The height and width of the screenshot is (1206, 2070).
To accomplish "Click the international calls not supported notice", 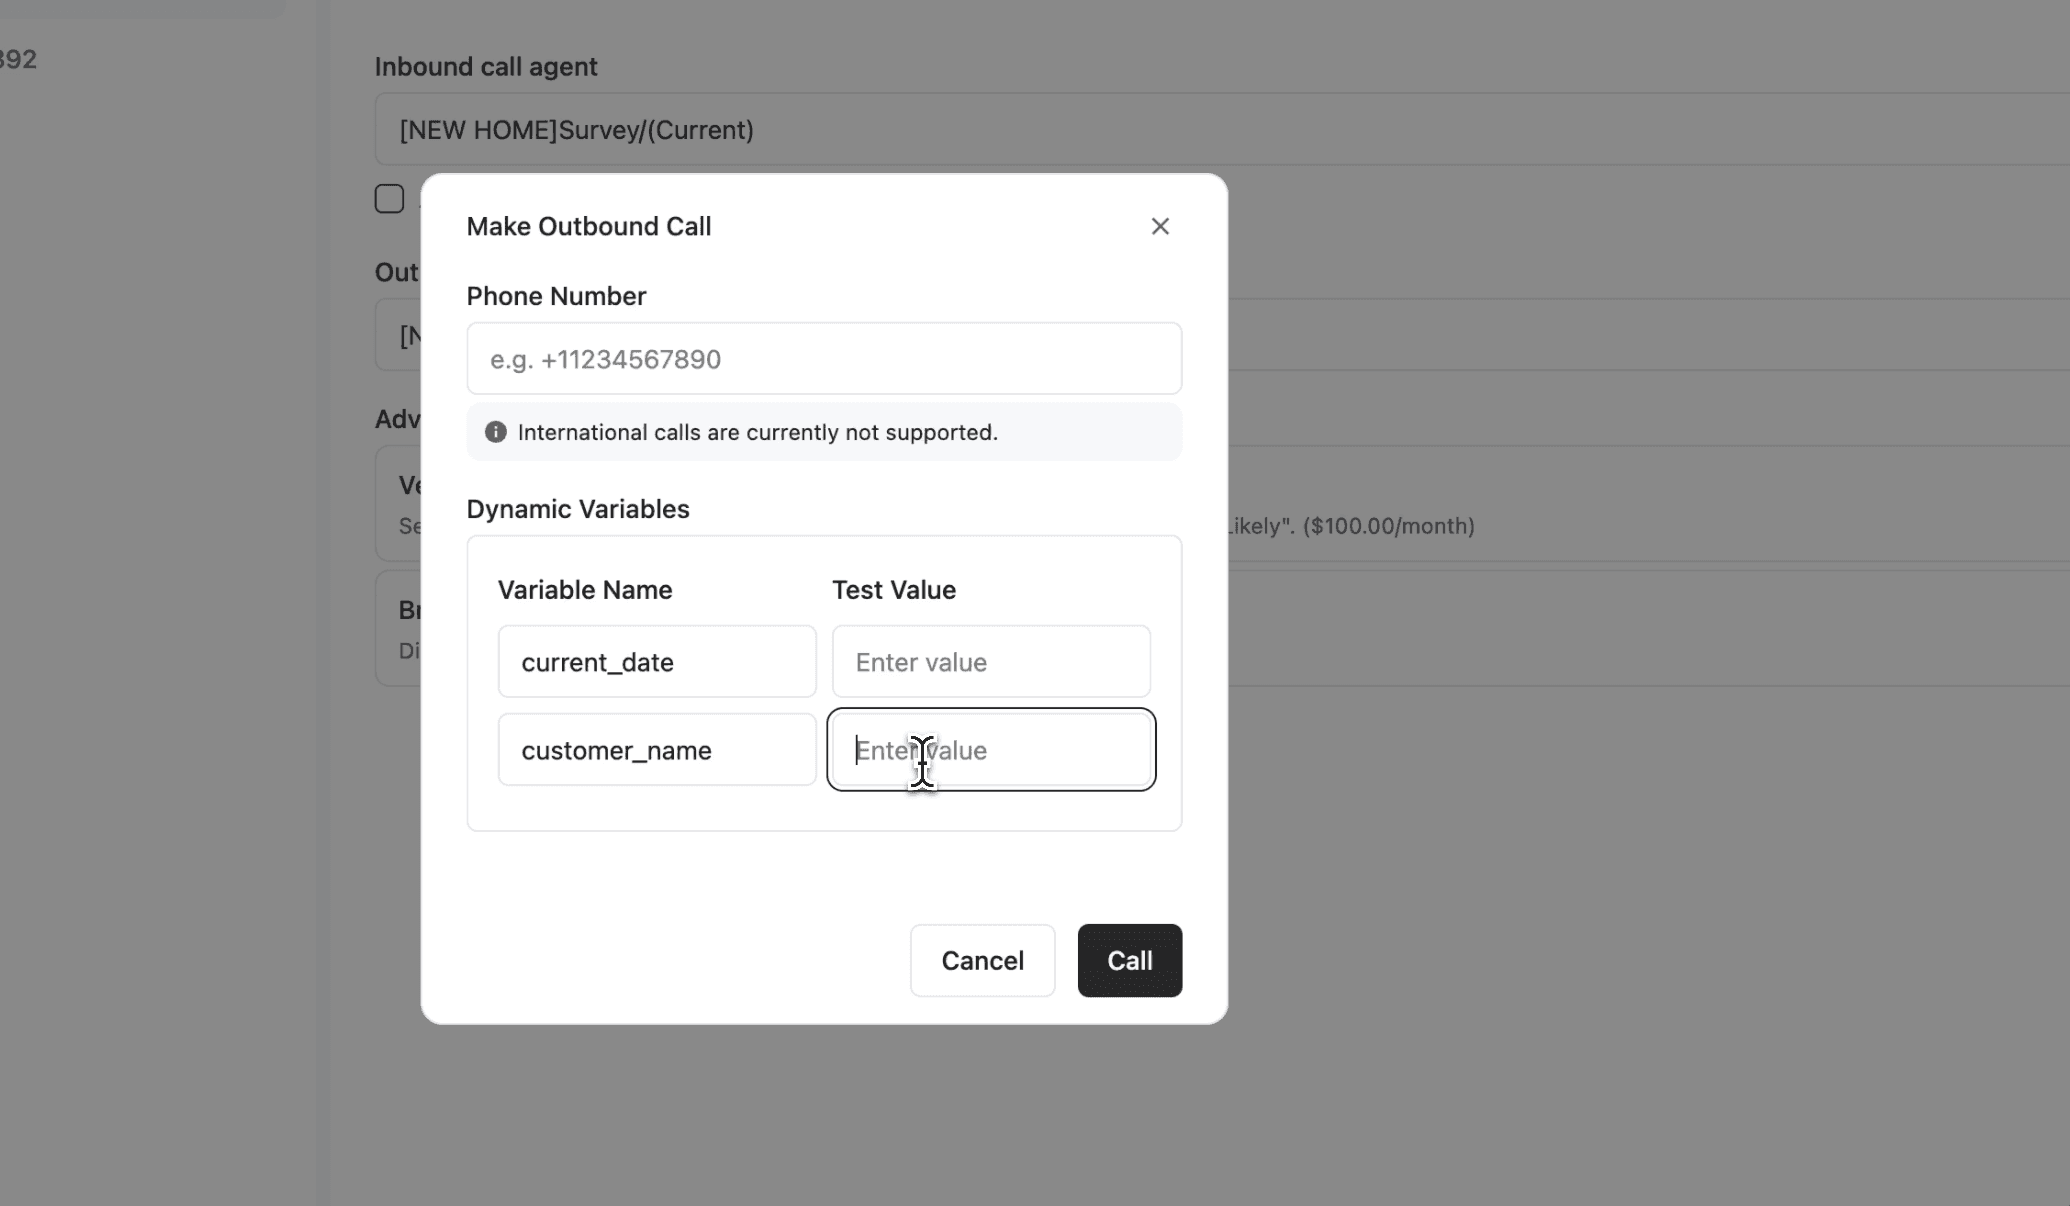I will 757,432.
